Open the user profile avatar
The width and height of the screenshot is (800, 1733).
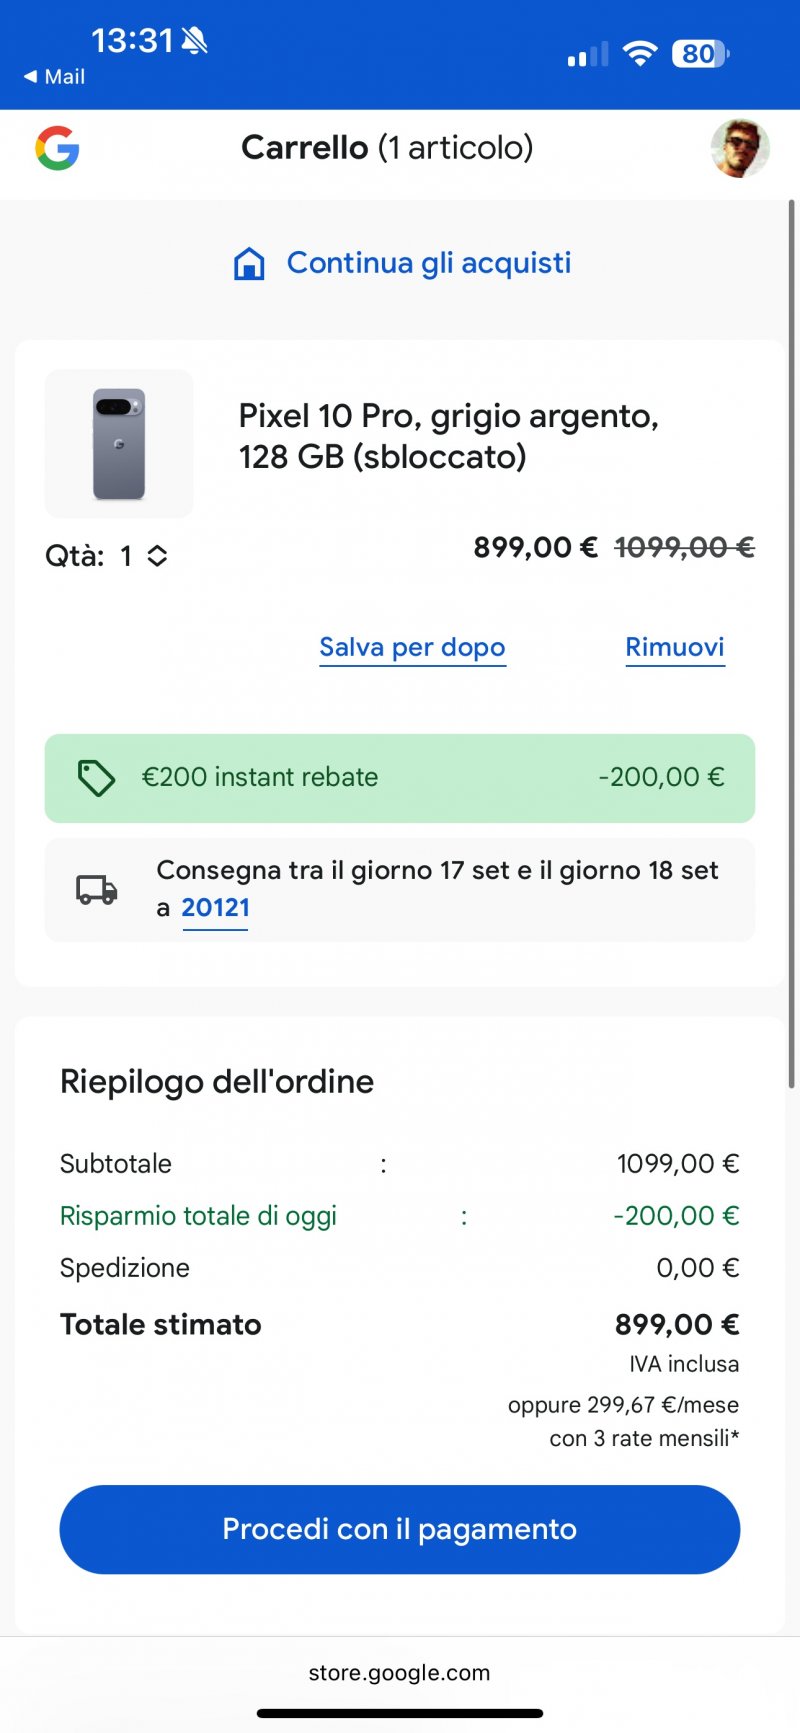pos(739,148)
